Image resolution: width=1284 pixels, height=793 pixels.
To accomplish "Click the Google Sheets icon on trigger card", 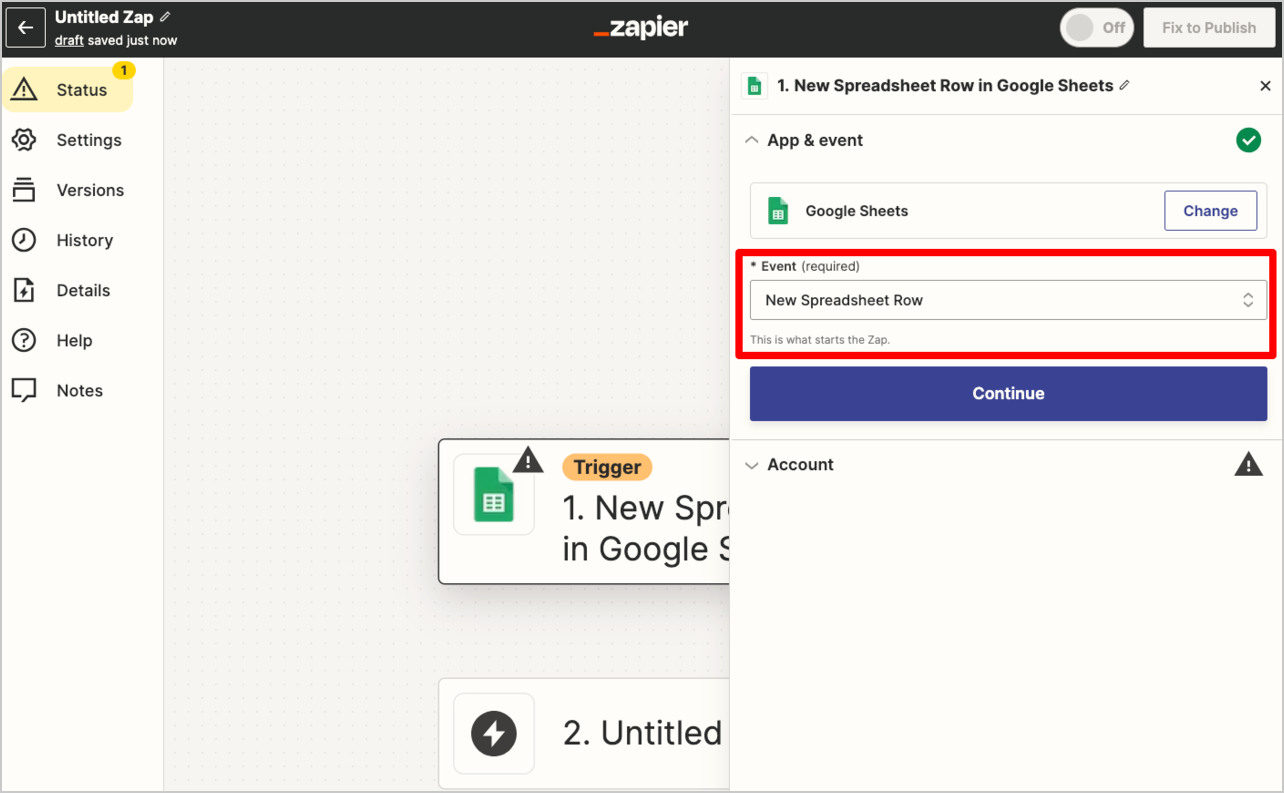I will (494, 496).
